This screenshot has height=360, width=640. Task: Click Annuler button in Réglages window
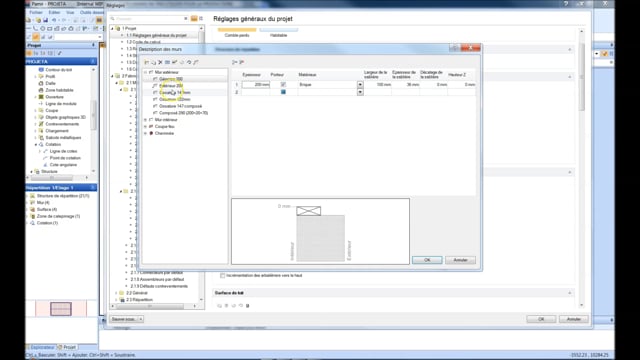pyautogui.click(x=574, y=319)
